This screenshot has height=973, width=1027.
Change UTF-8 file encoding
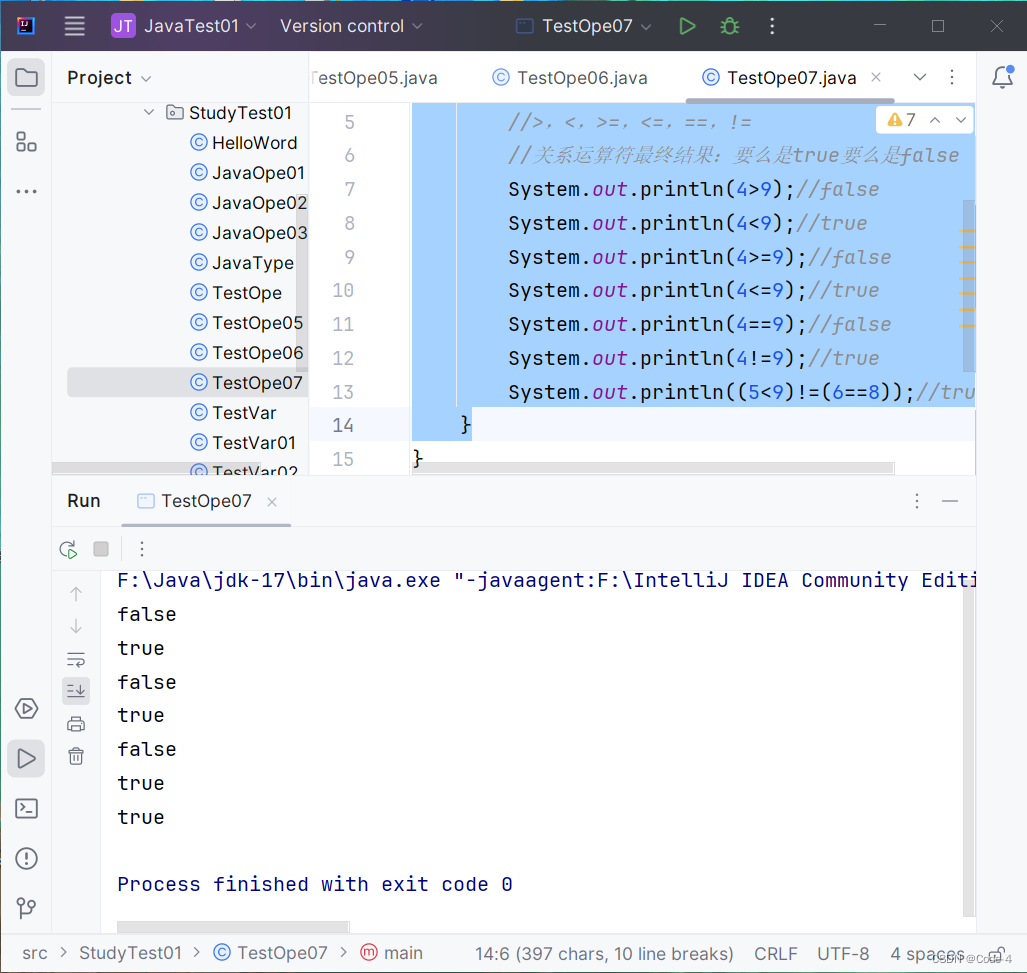point(843,954)
